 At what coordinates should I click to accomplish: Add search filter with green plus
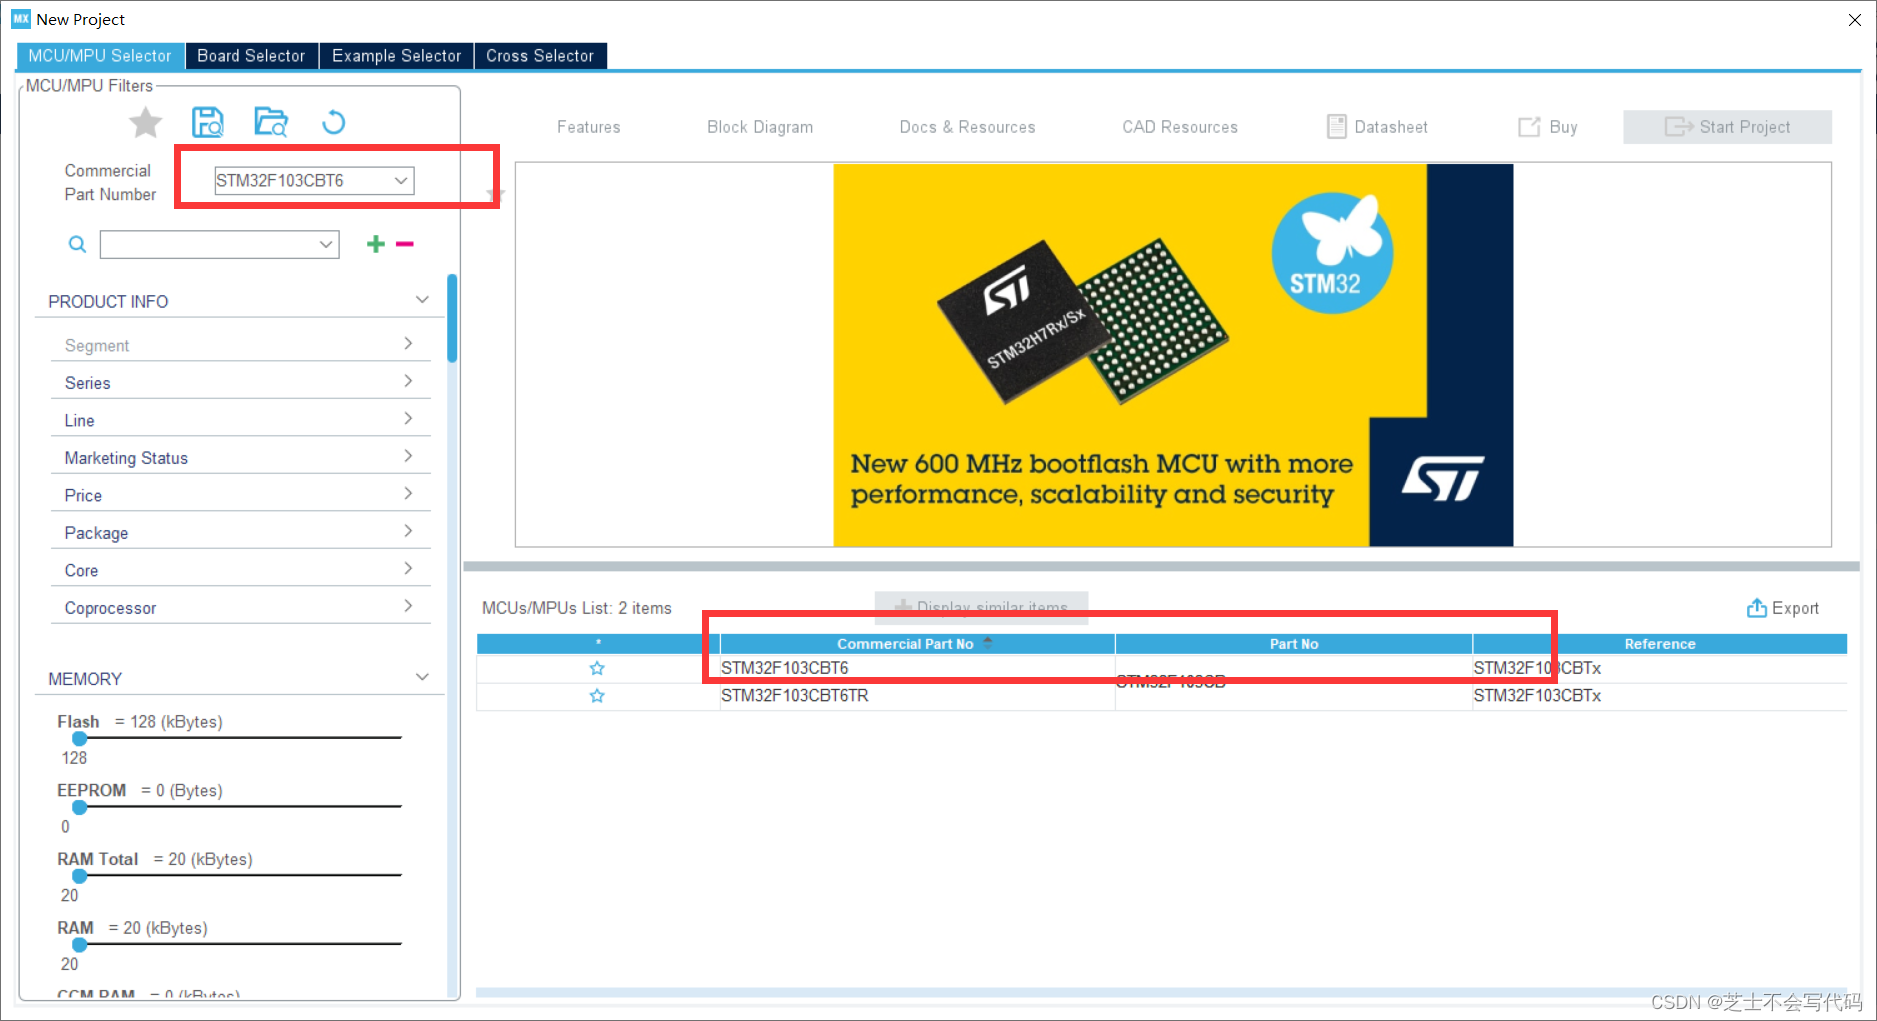[376, 244]
